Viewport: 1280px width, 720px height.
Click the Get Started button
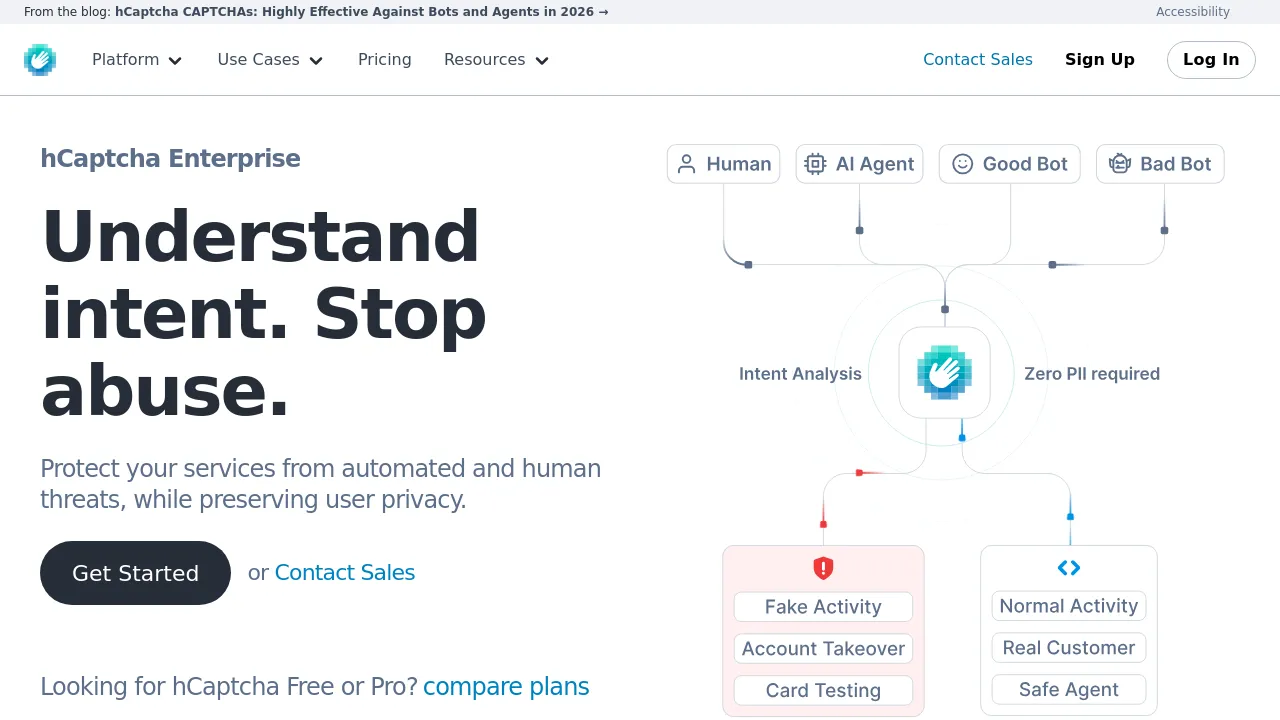pos(135,573)
